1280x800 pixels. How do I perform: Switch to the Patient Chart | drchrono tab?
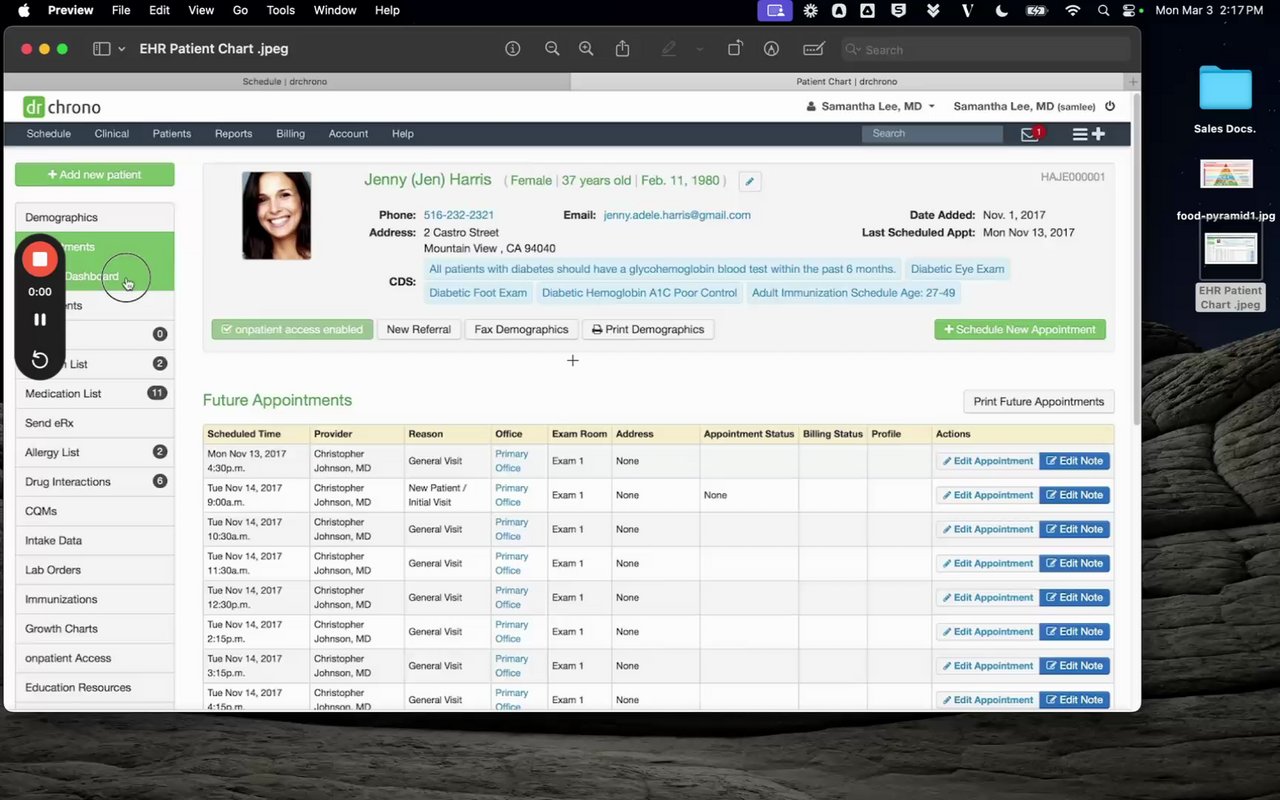coord(847,81)
